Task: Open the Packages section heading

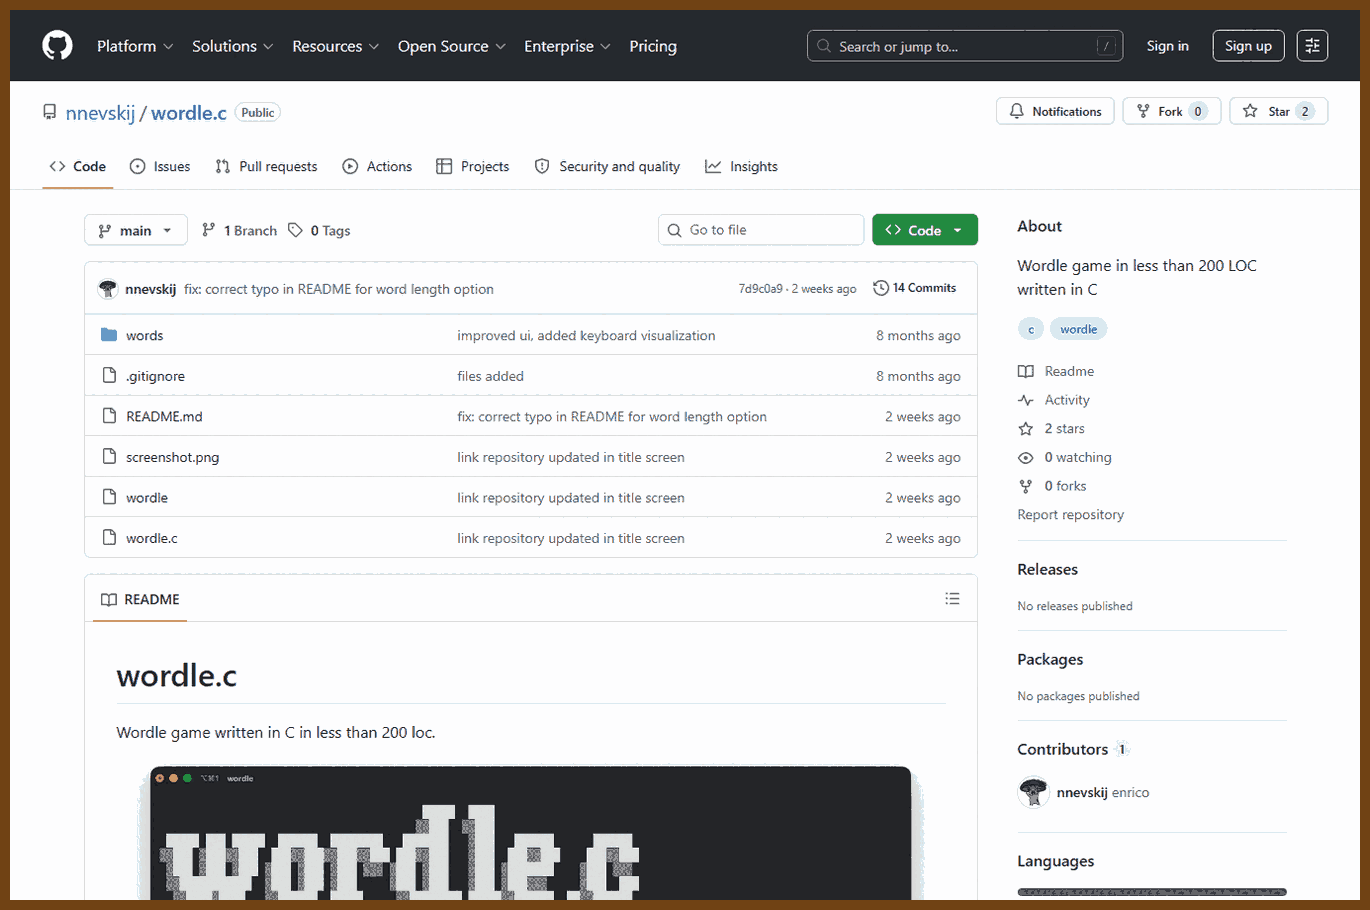Action: click(x=1050, y=659)
